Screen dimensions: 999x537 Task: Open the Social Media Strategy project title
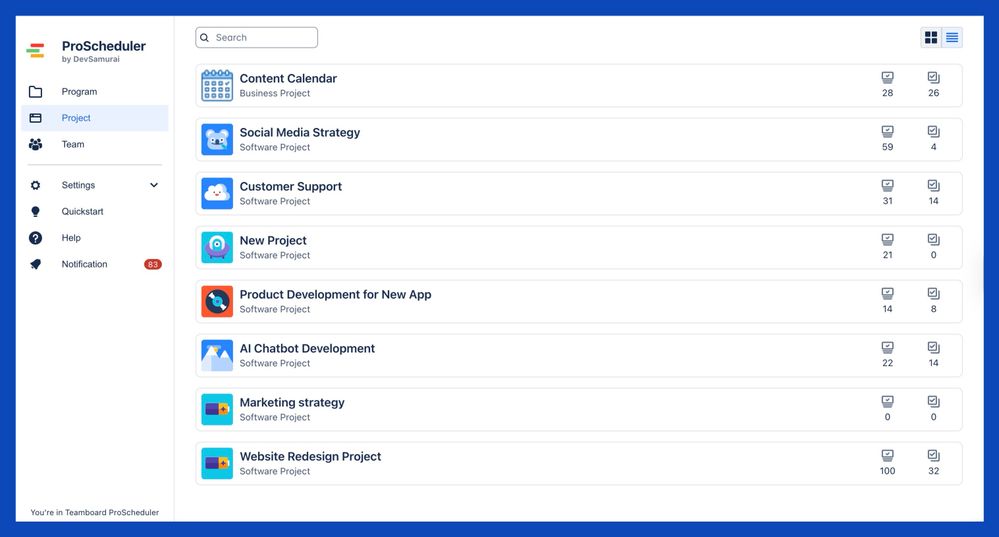tap(299, 132)
